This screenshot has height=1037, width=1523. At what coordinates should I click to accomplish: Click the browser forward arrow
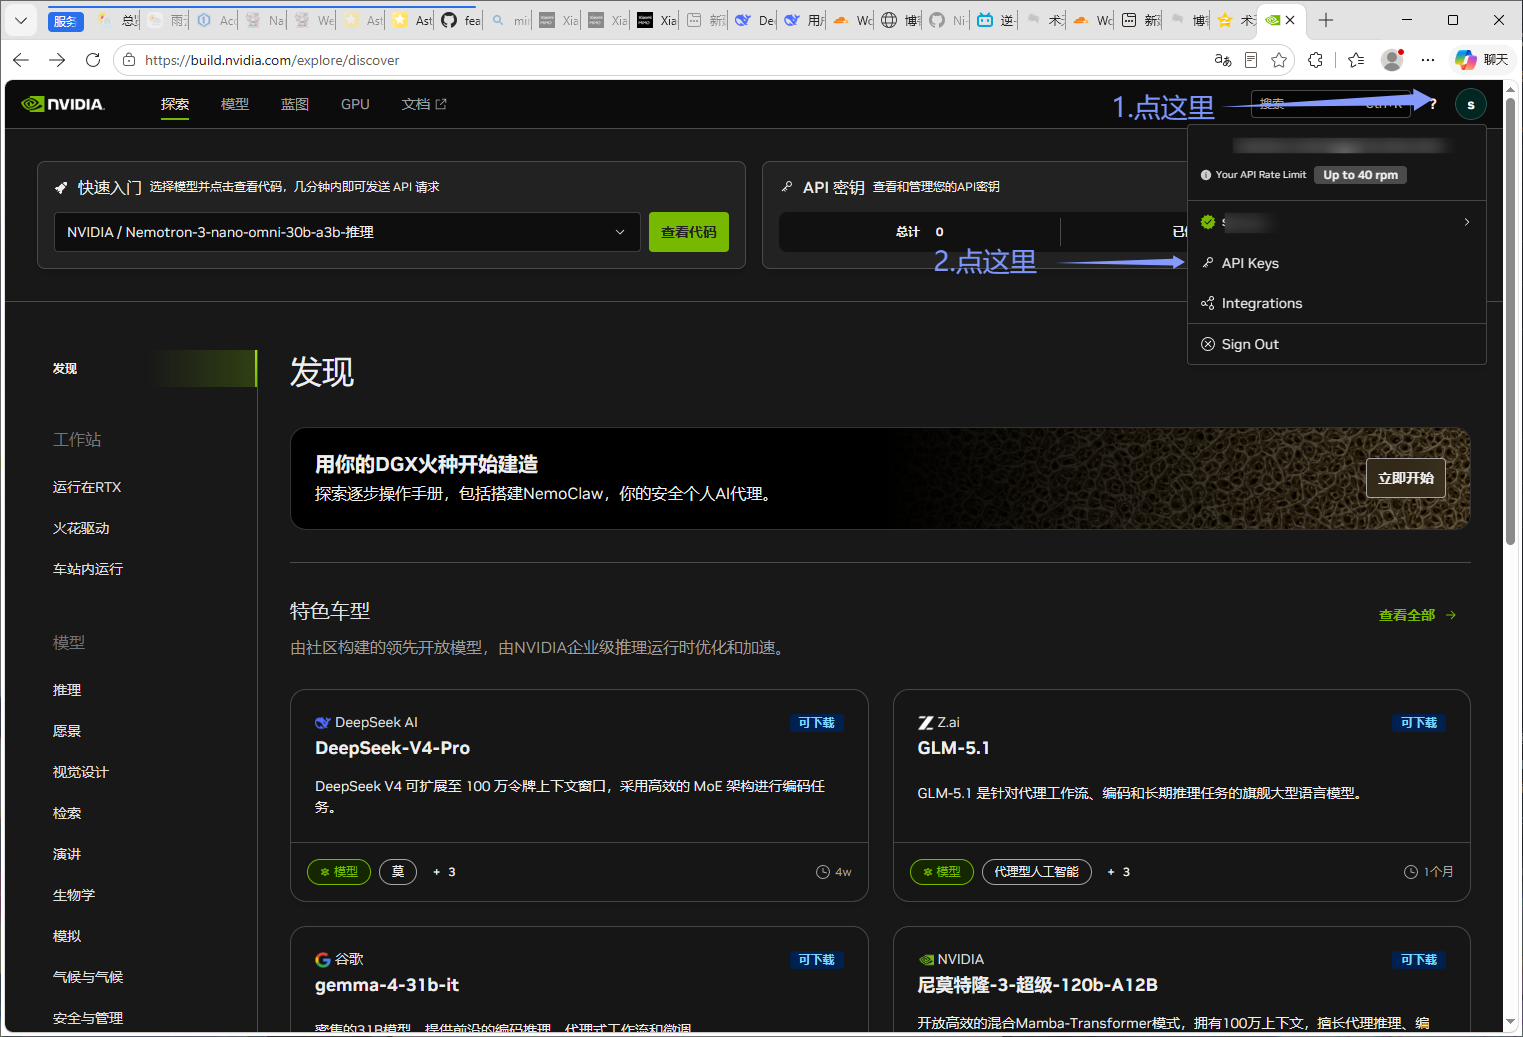tap(57, 60)
